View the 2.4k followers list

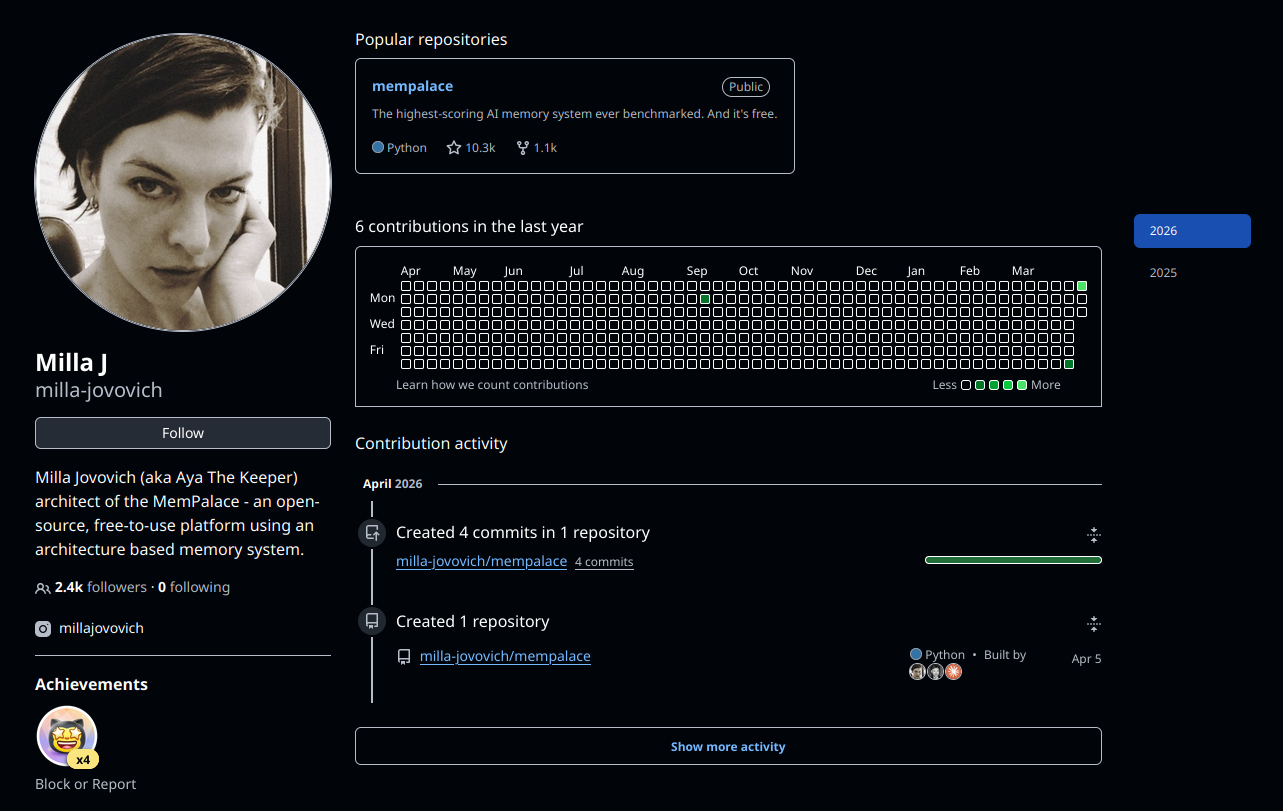[100, 588]
